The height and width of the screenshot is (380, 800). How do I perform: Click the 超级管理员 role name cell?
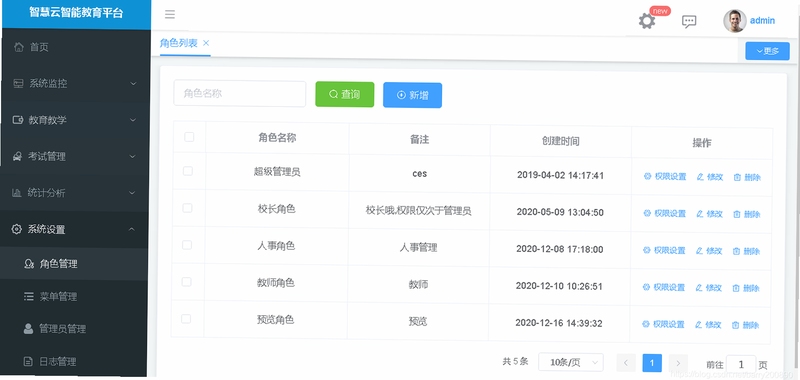(277, 172)
